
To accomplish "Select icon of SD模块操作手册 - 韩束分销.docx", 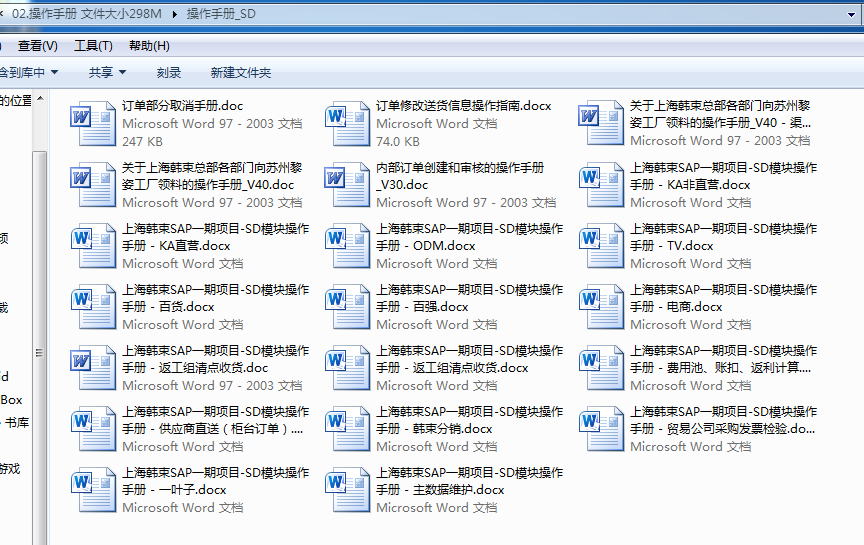I will pyautogui.click(x=347, y=429).
